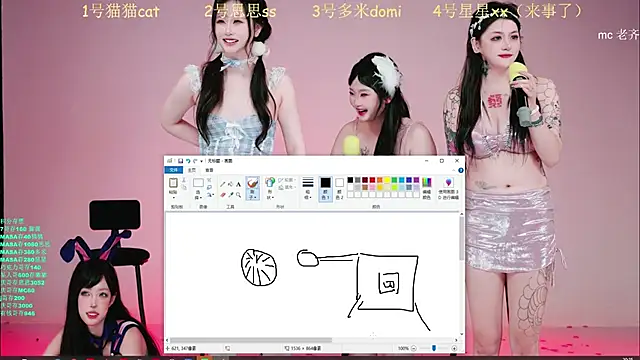Click the Resize icon in the Image group
The image size is (640, 360).
(x=209, y=187)
